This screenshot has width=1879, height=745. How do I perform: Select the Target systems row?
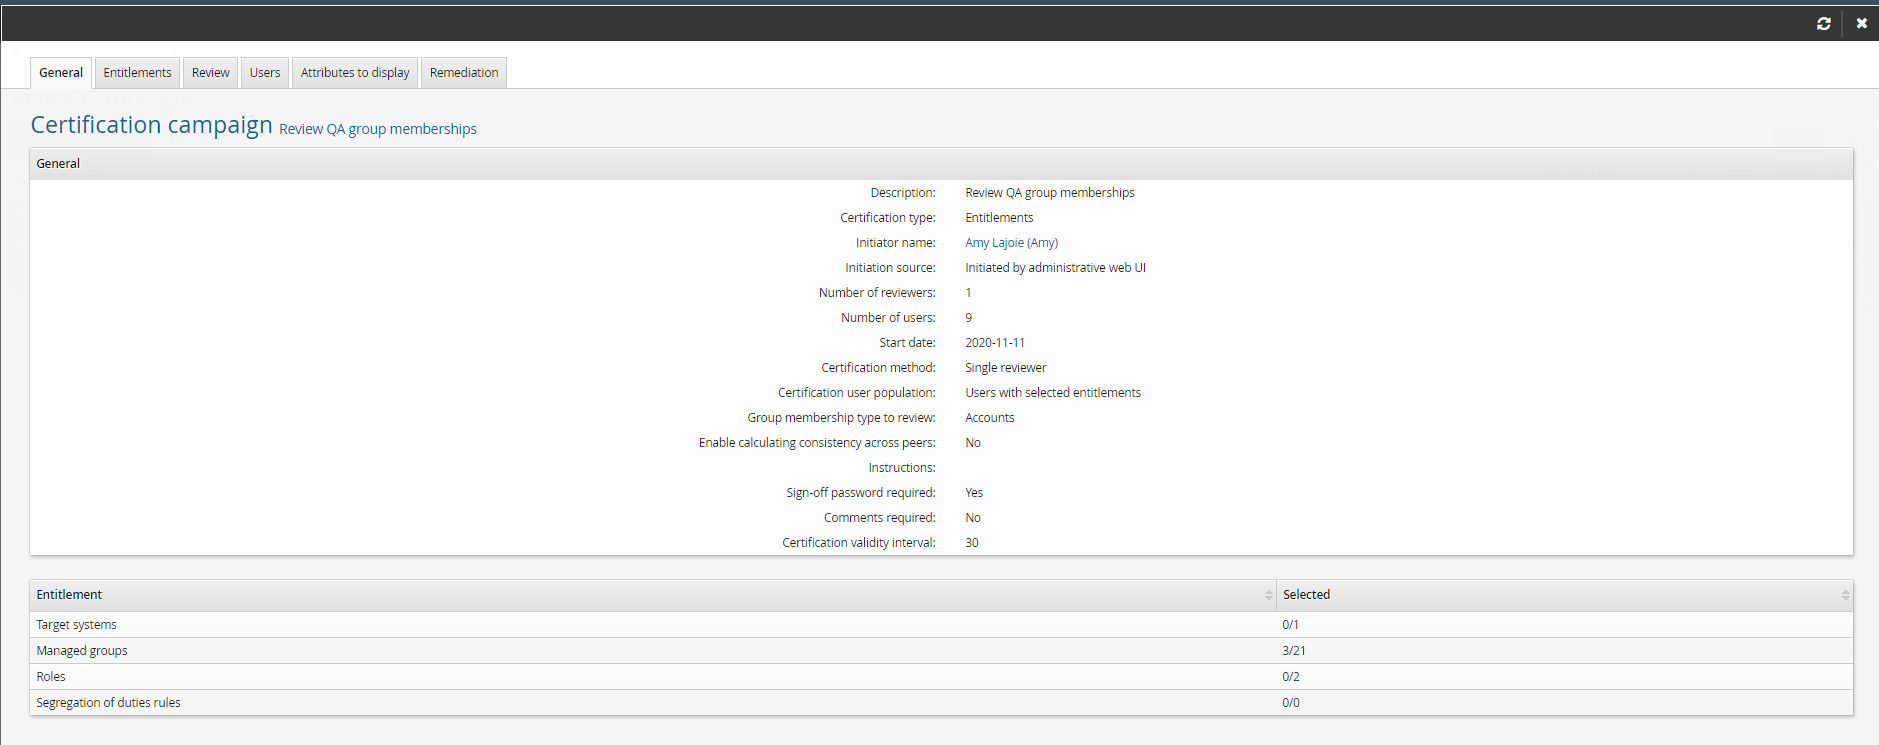(77, 625)
